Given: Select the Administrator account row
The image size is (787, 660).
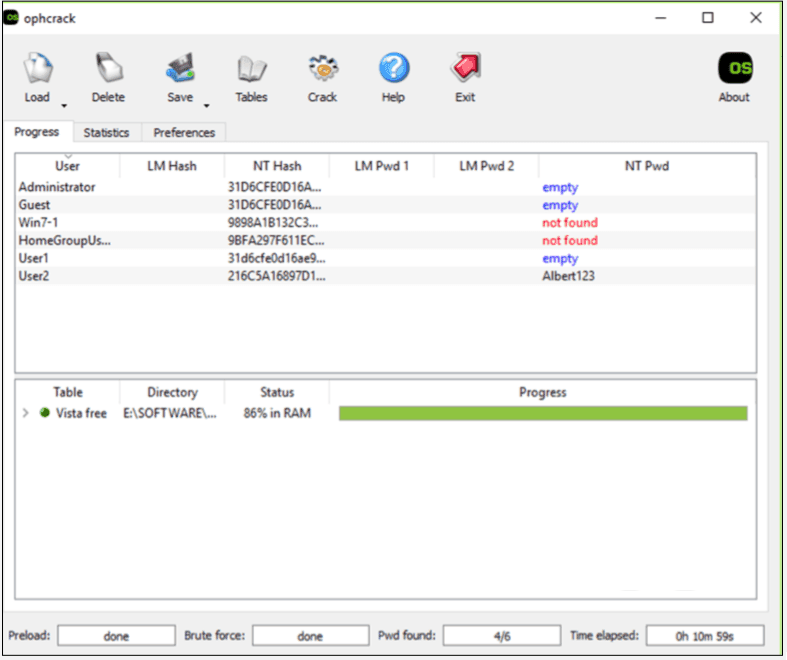Looking at the screenshot, I should click(57, 187).
